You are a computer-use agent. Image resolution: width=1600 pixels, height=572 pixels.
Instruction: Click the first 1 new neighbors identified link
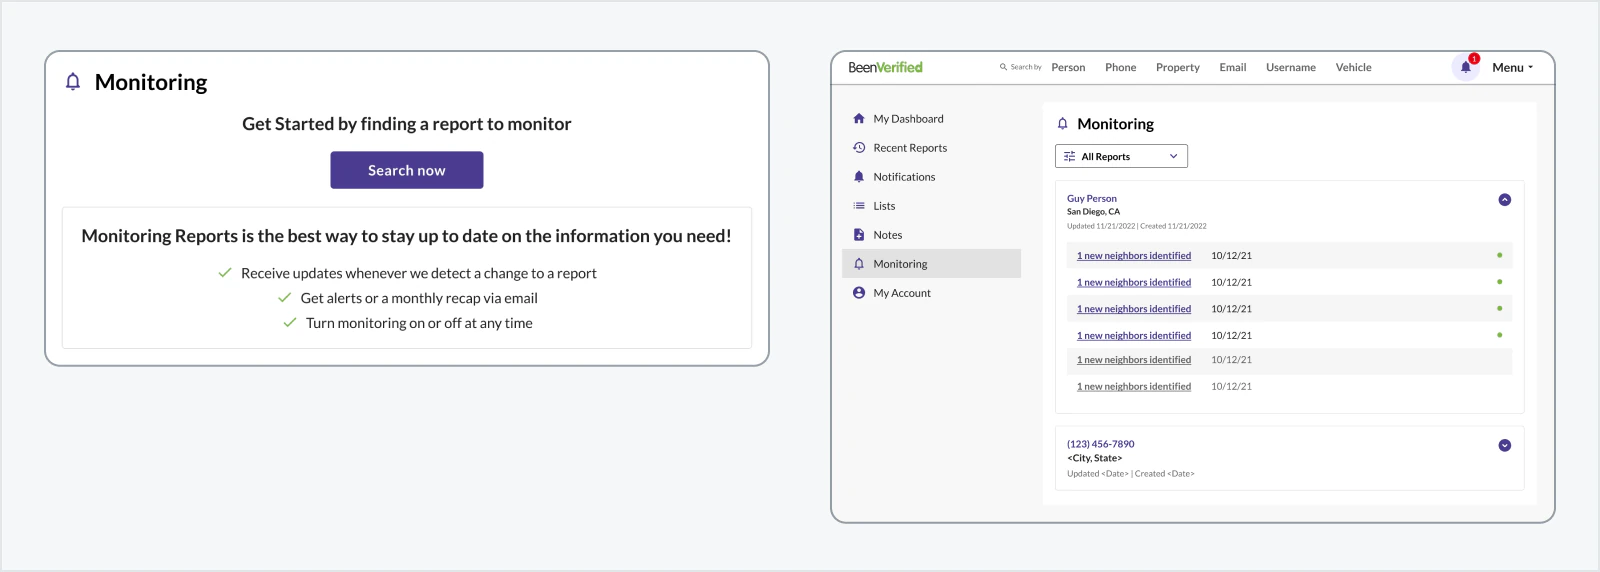(x=1133, y=255)
